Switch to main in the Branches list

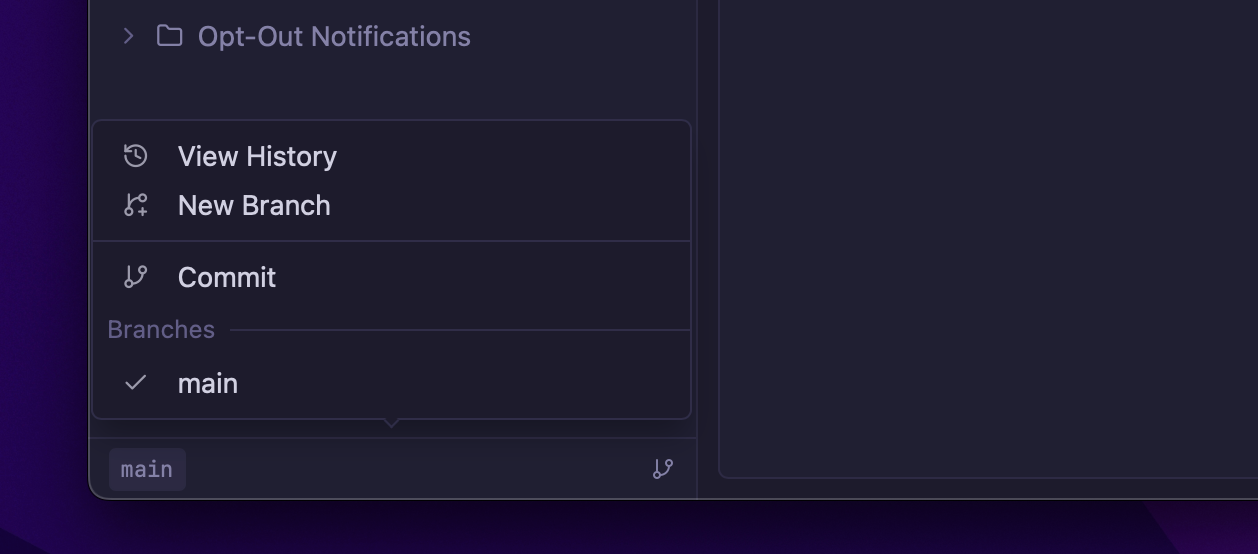tap(208, 383)
